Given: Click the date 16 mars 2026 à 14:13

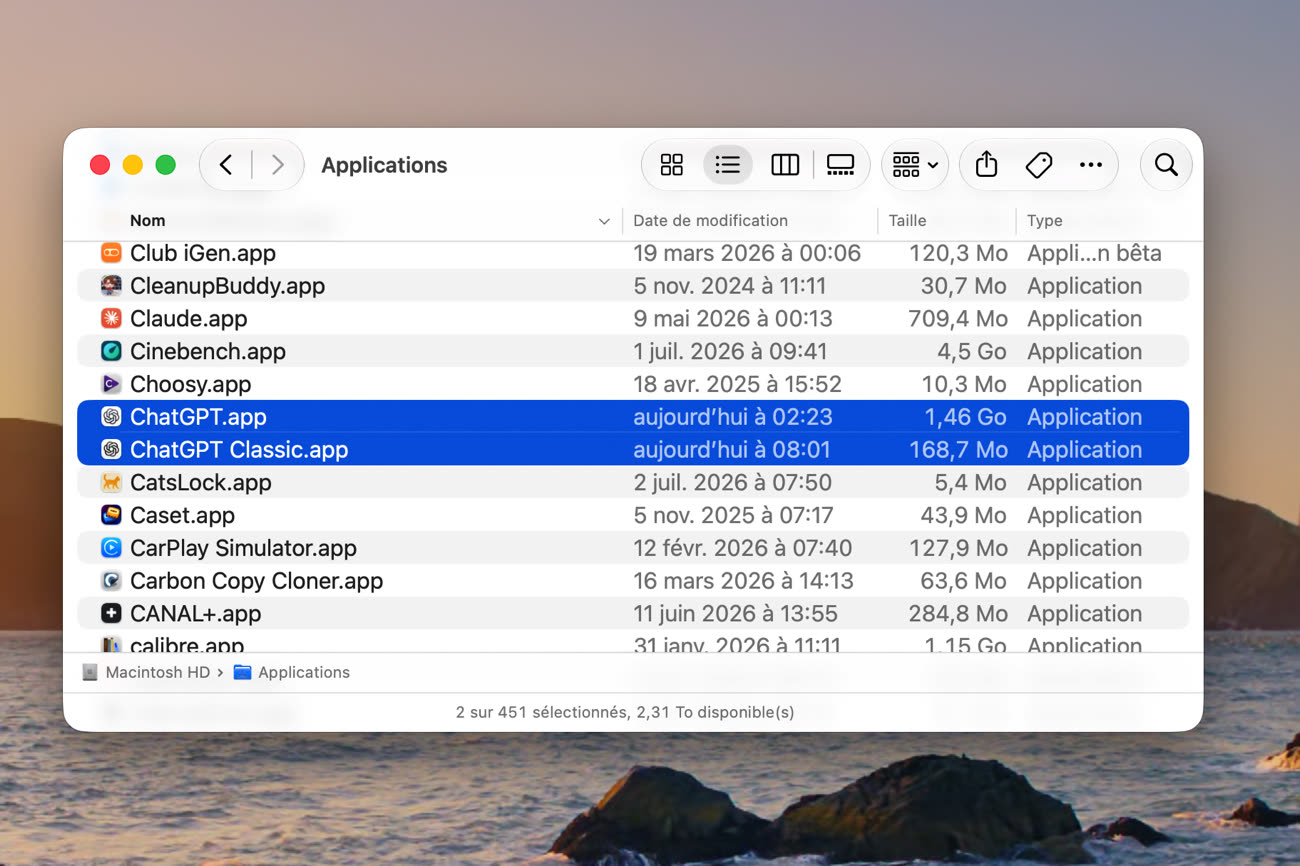Looking at the screenshot, I should tap(744, 581).
